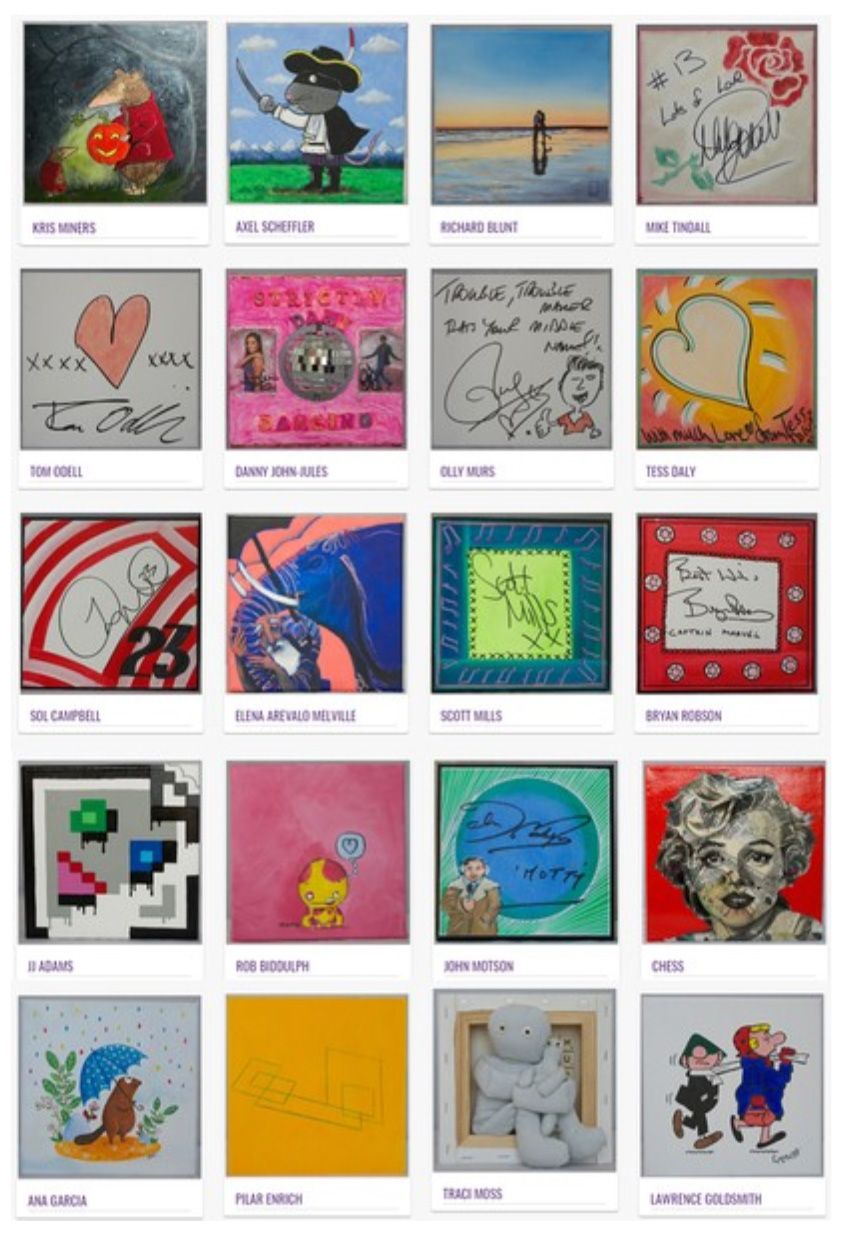Image resolution: width=852 pixels, height=1244 pixels.
Task: View the blue elephant painting thumbnail
Action: click(x=316, y=603)
